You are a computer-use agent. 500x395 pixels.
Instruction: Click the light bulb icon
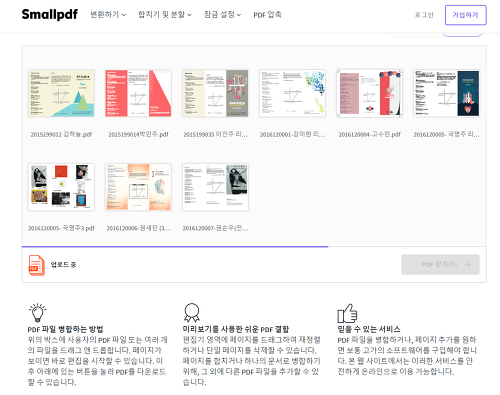click(38, 313)
